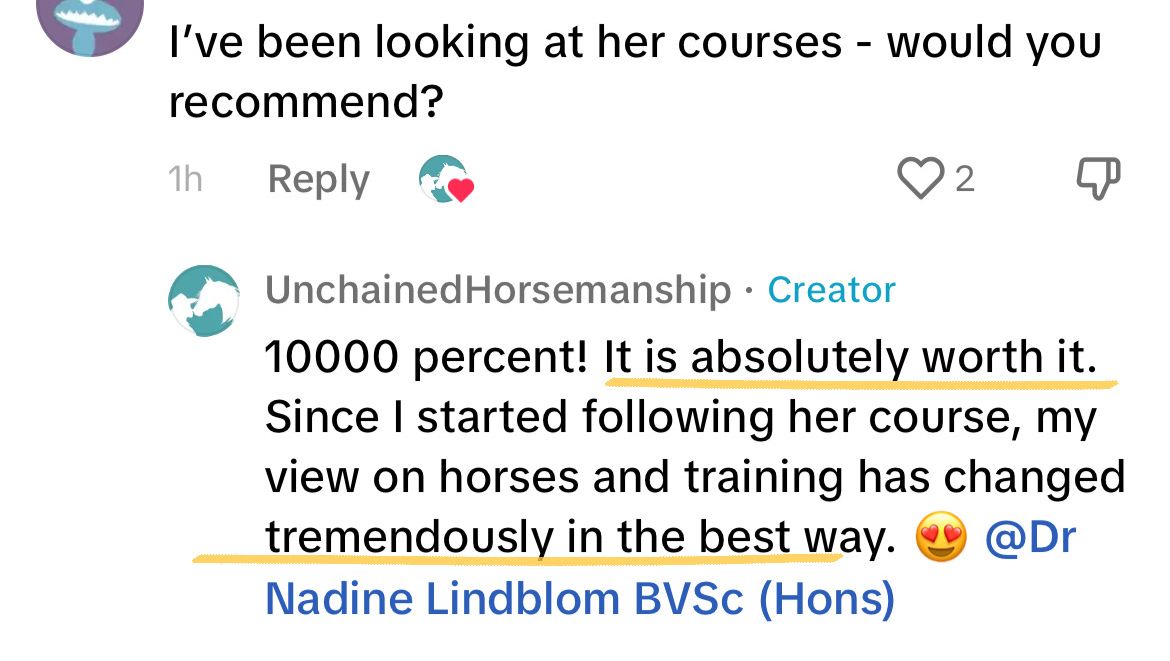Screen dimensions: 1170x661
Task: Open the @Dr Nadine Lindblom mention
Action: click(x=1029, y=539)
